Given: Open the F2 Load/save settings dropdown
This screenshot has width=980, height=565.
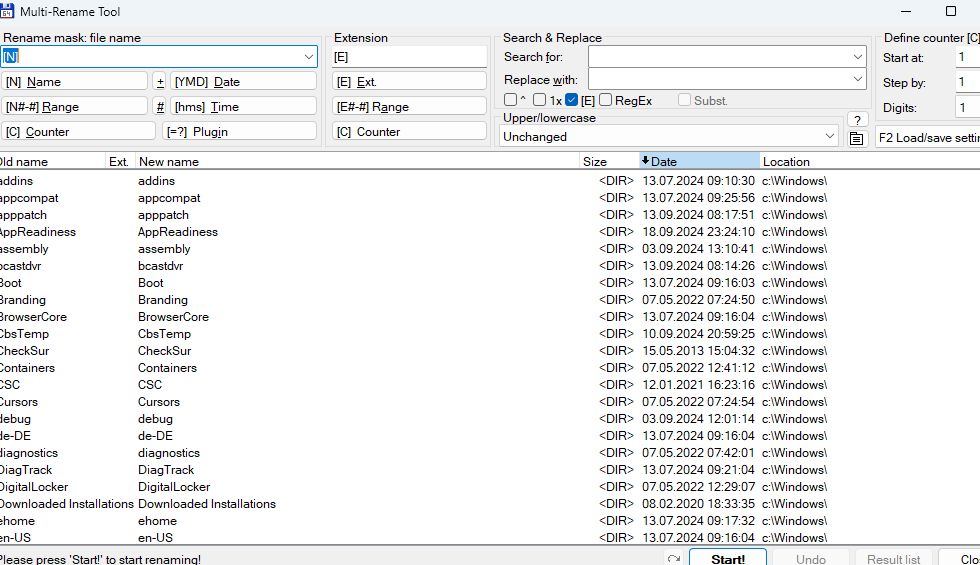Looking at the screenshot, I should [928, 138].
